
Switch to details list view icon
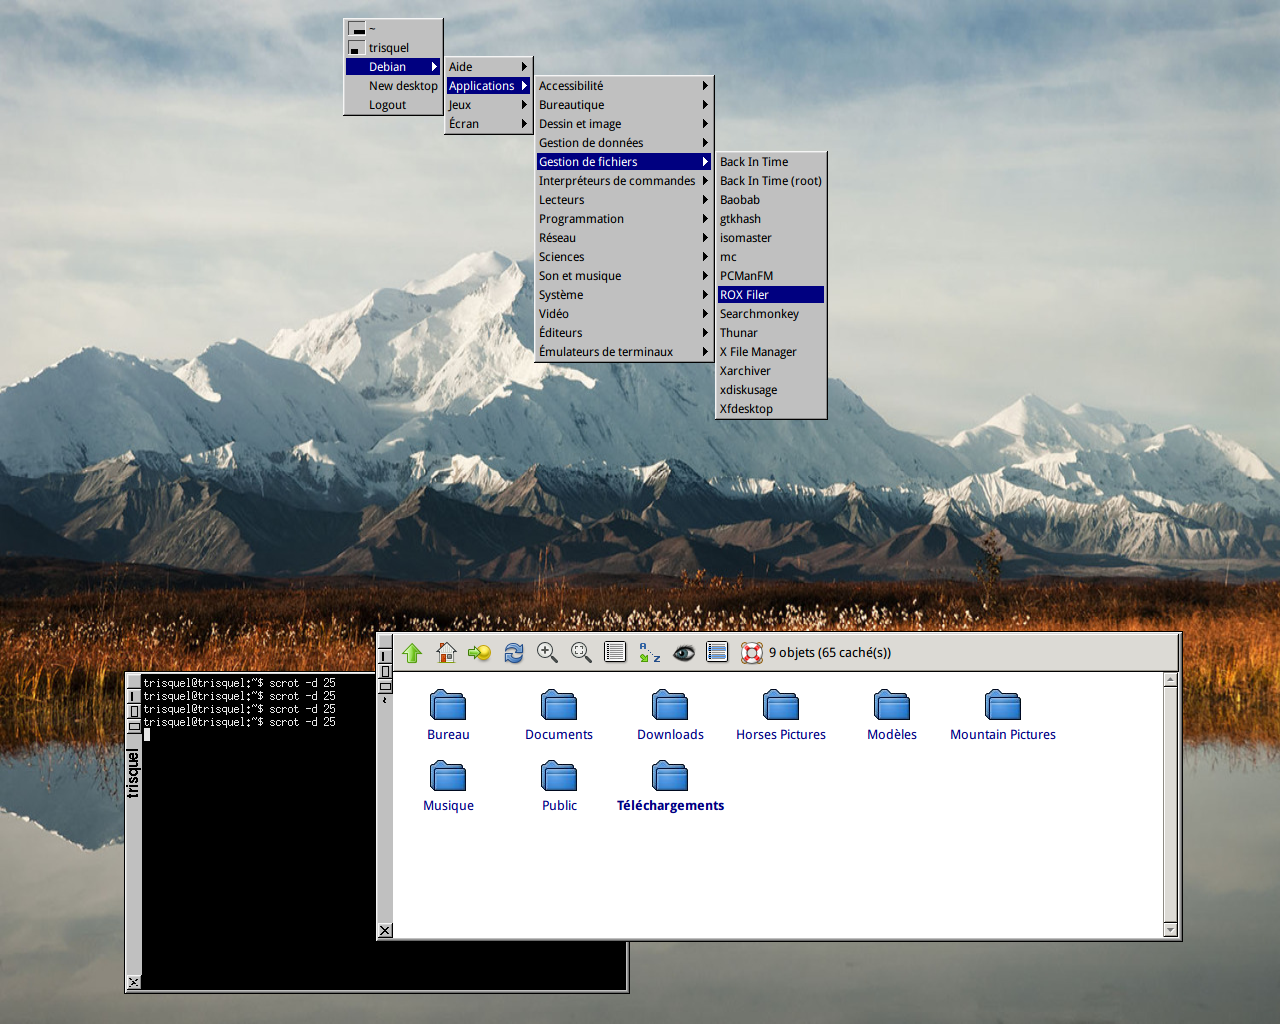(x=615, y=653)
